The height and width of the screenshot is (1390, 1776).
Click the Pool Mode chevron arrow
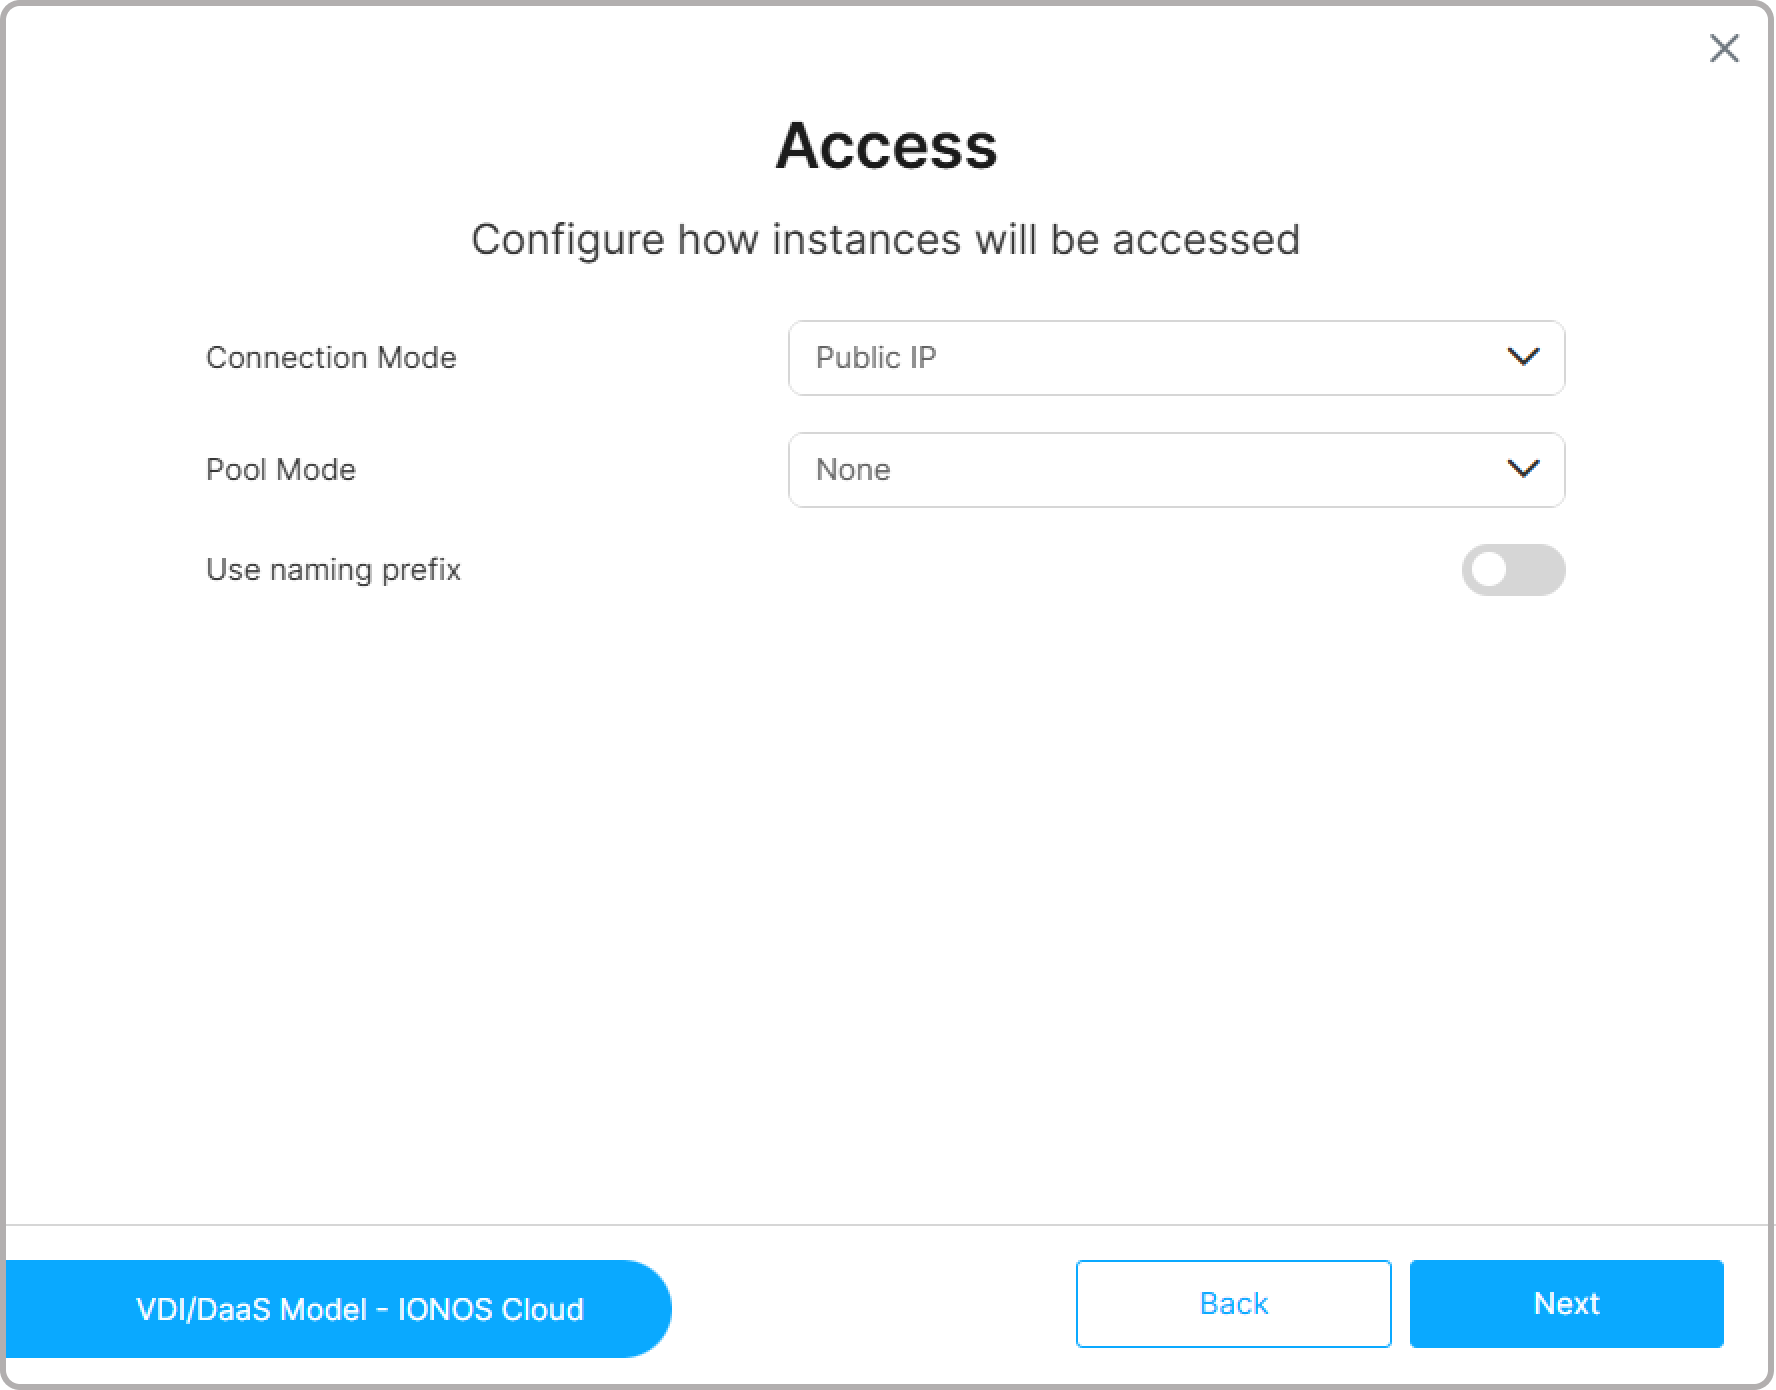coord(1522,469)
